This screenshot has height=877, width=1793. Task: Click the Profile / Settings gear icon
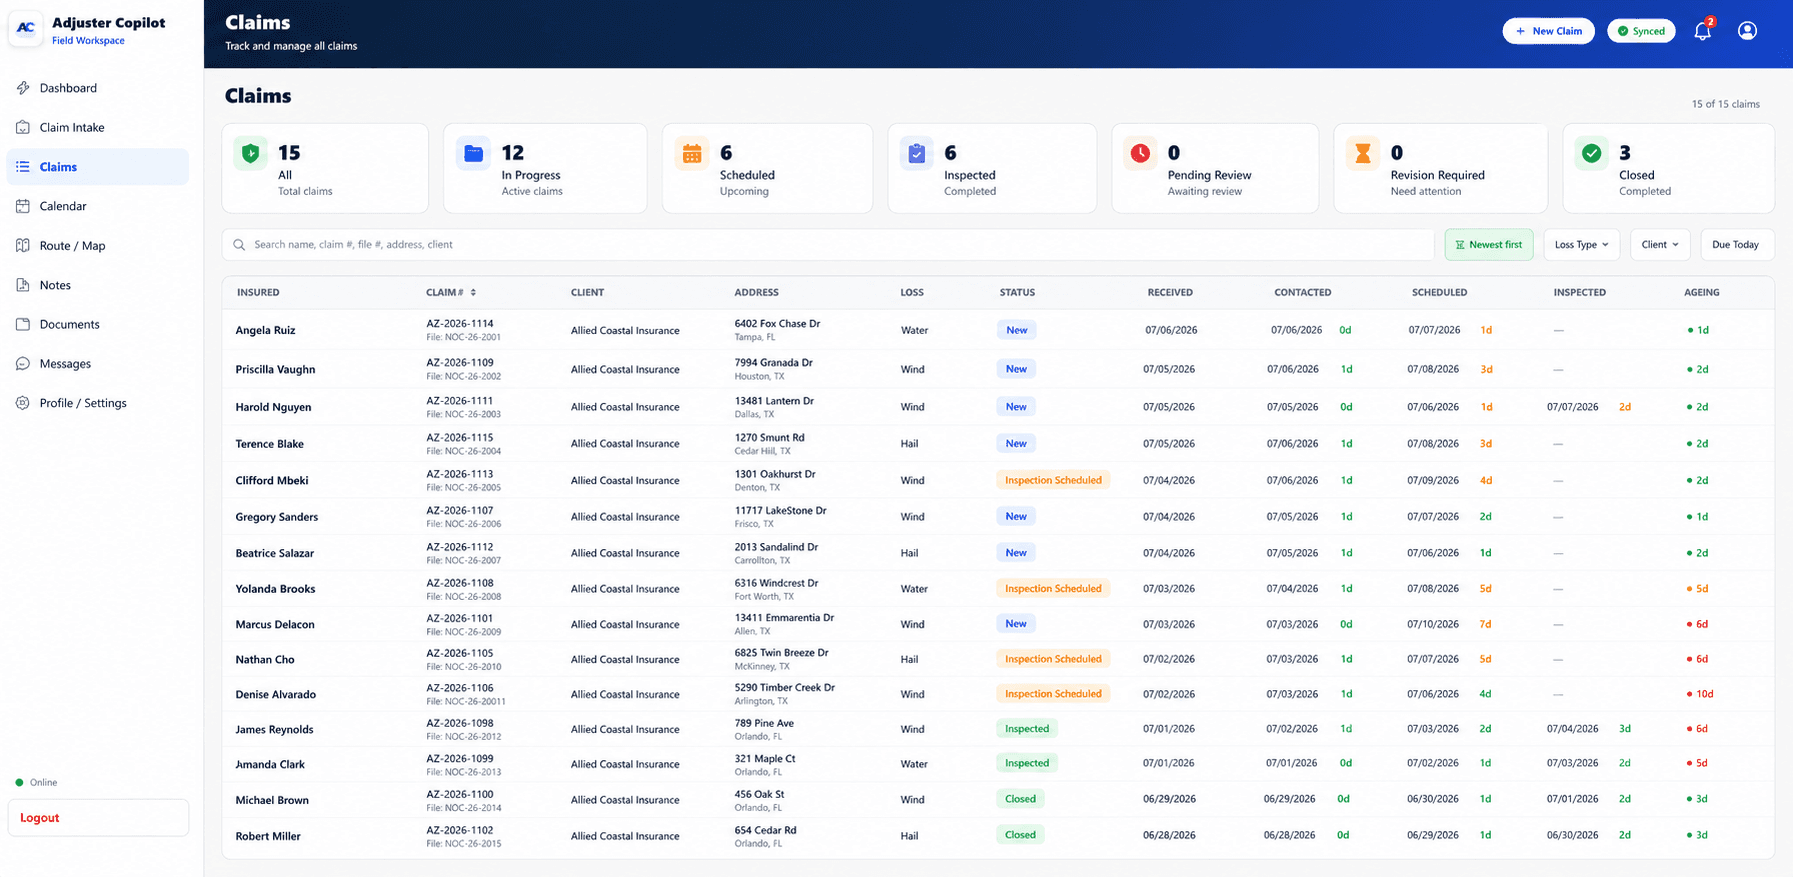(23, 403)
